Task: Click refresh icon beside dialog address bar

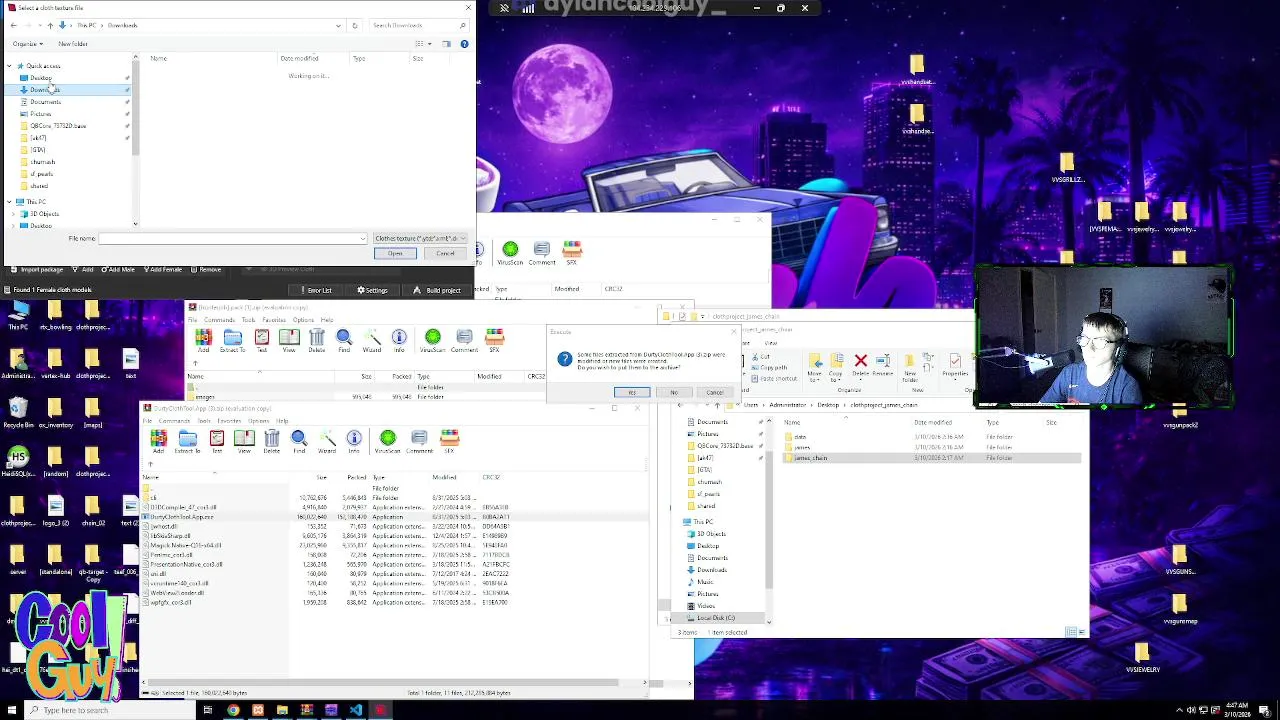Action: [354, 25]
